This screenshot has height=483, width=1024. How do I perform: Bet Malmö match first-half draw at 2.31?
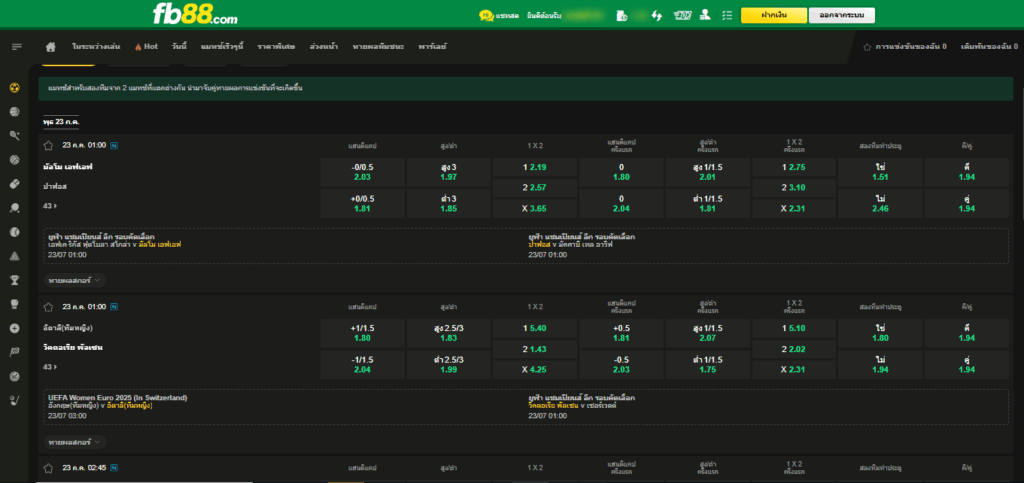point(793,209)
